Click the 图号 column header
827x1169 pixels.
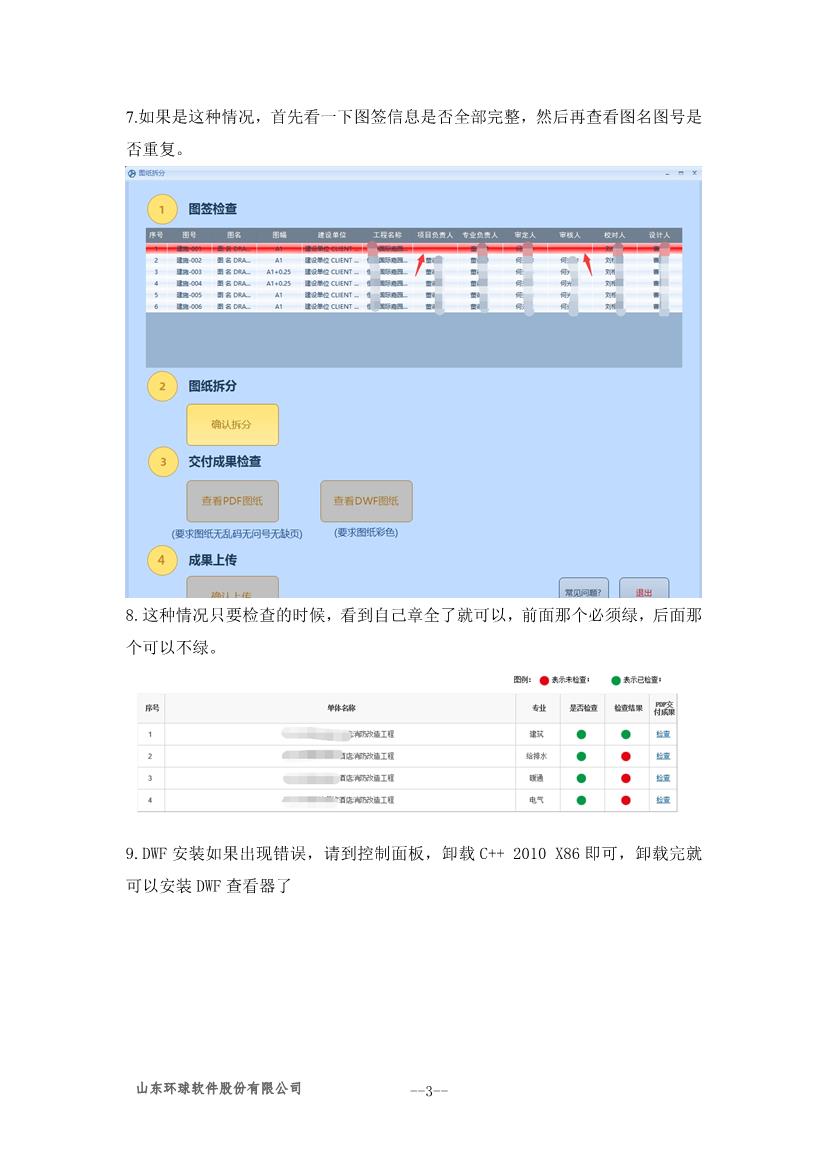coord(189,235)
